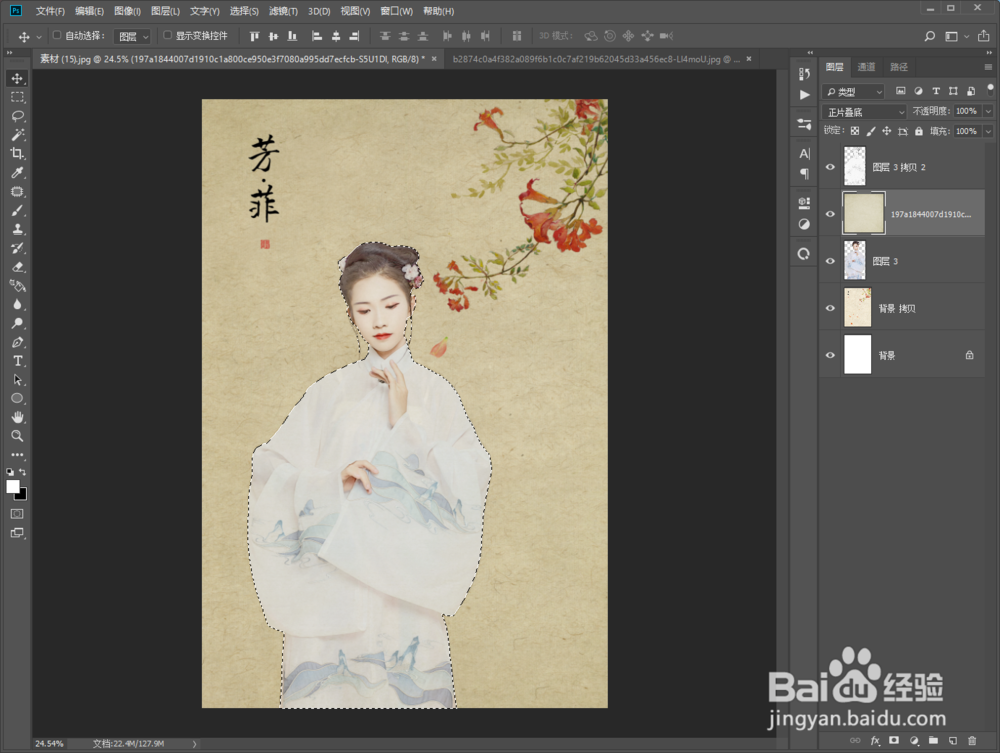Toggle visibility of the 背景 layer
This screenshot has width=1000, height=753.
tap(830, 355)
